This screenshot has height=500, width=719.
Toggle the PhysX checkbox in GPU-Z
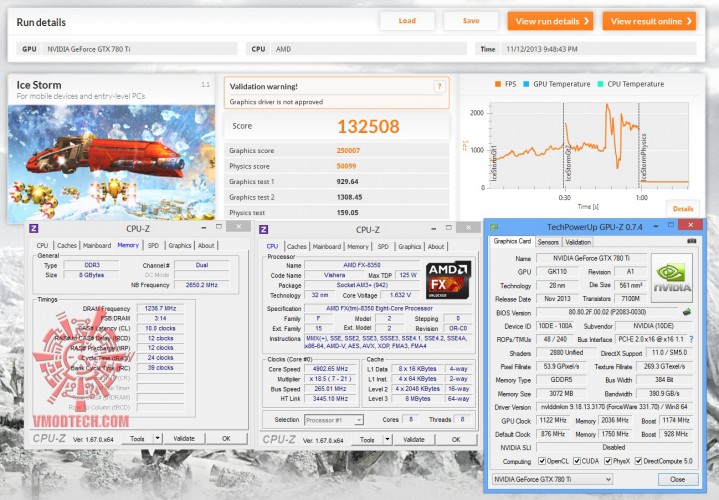(x=608, y=461)
